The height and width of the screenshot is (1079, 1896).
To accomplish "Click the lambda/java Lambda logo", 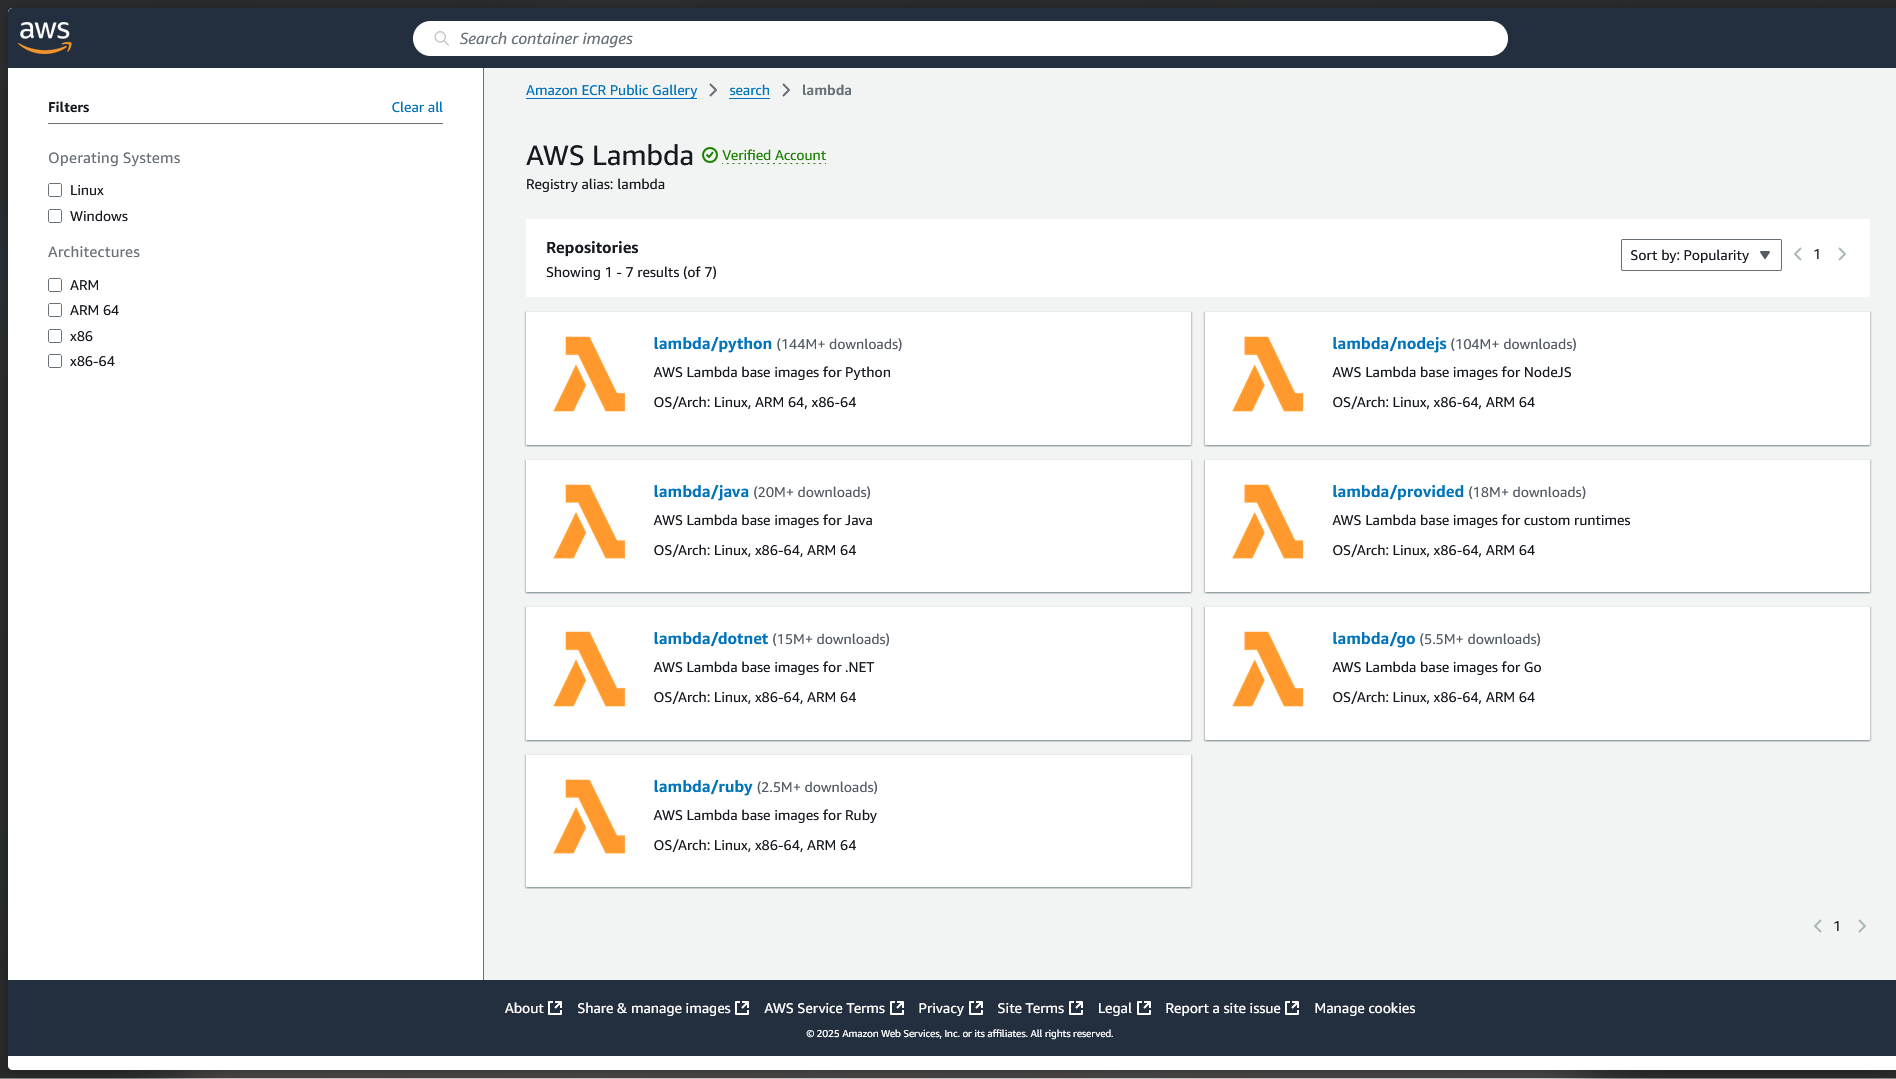I will [x=589, y=522].
